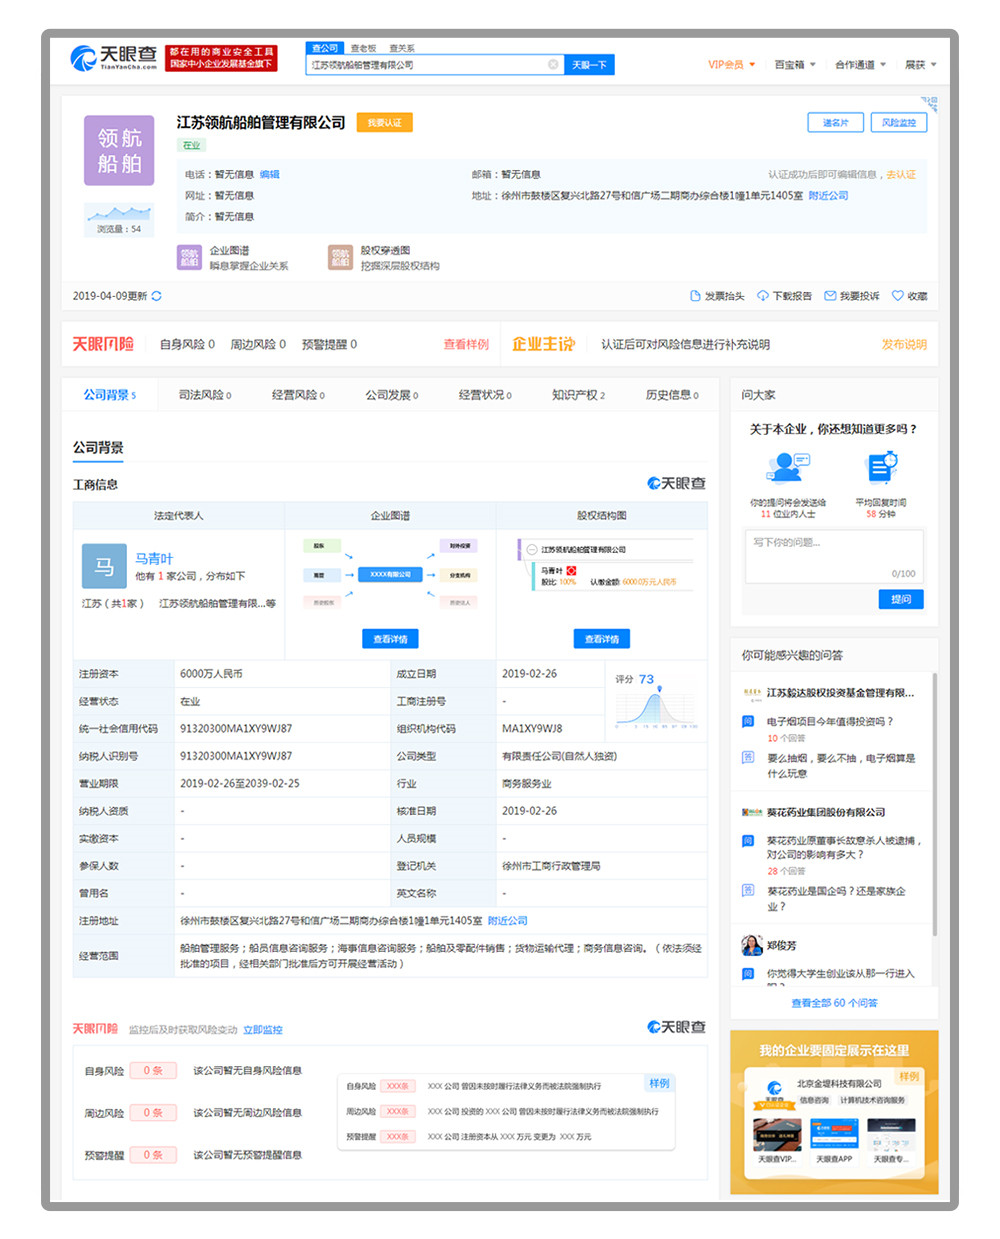Click the 马 avatar of the legal representative
This screenshot has width=1000, height=1239.
click(104, 567)
